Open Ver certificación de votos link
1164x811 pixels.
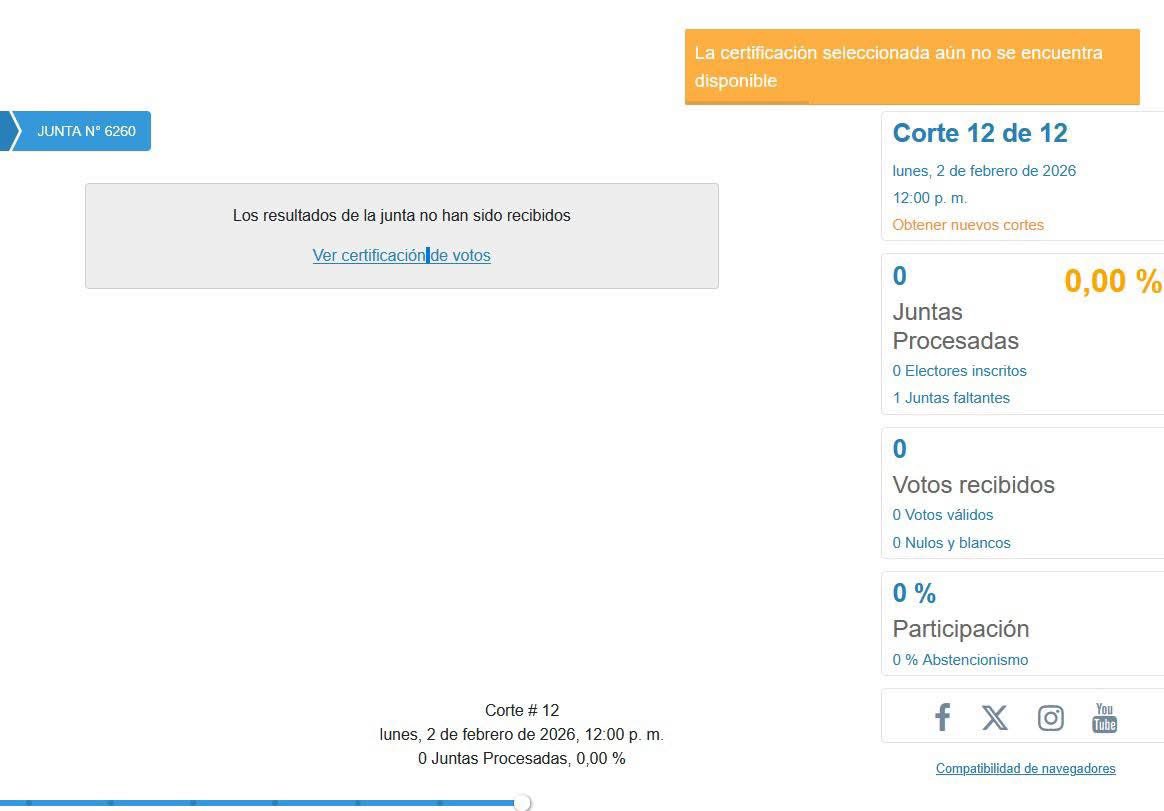click(x=402, y=255)
